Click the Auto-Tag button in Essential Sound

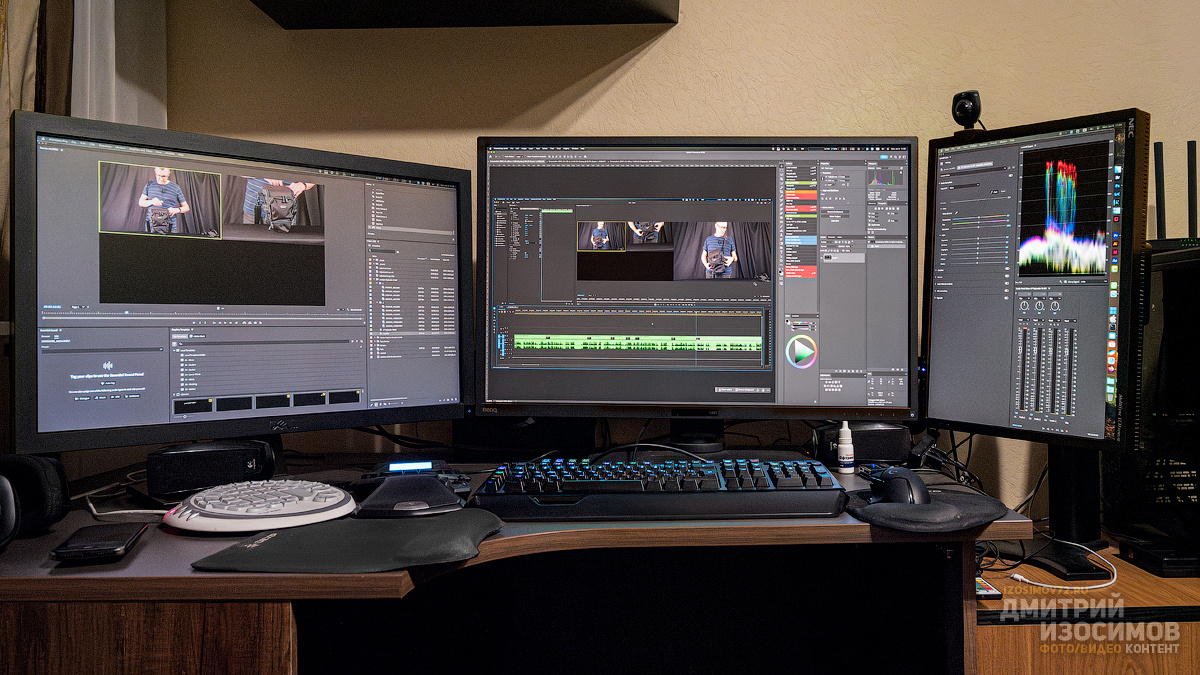point(108,383)
